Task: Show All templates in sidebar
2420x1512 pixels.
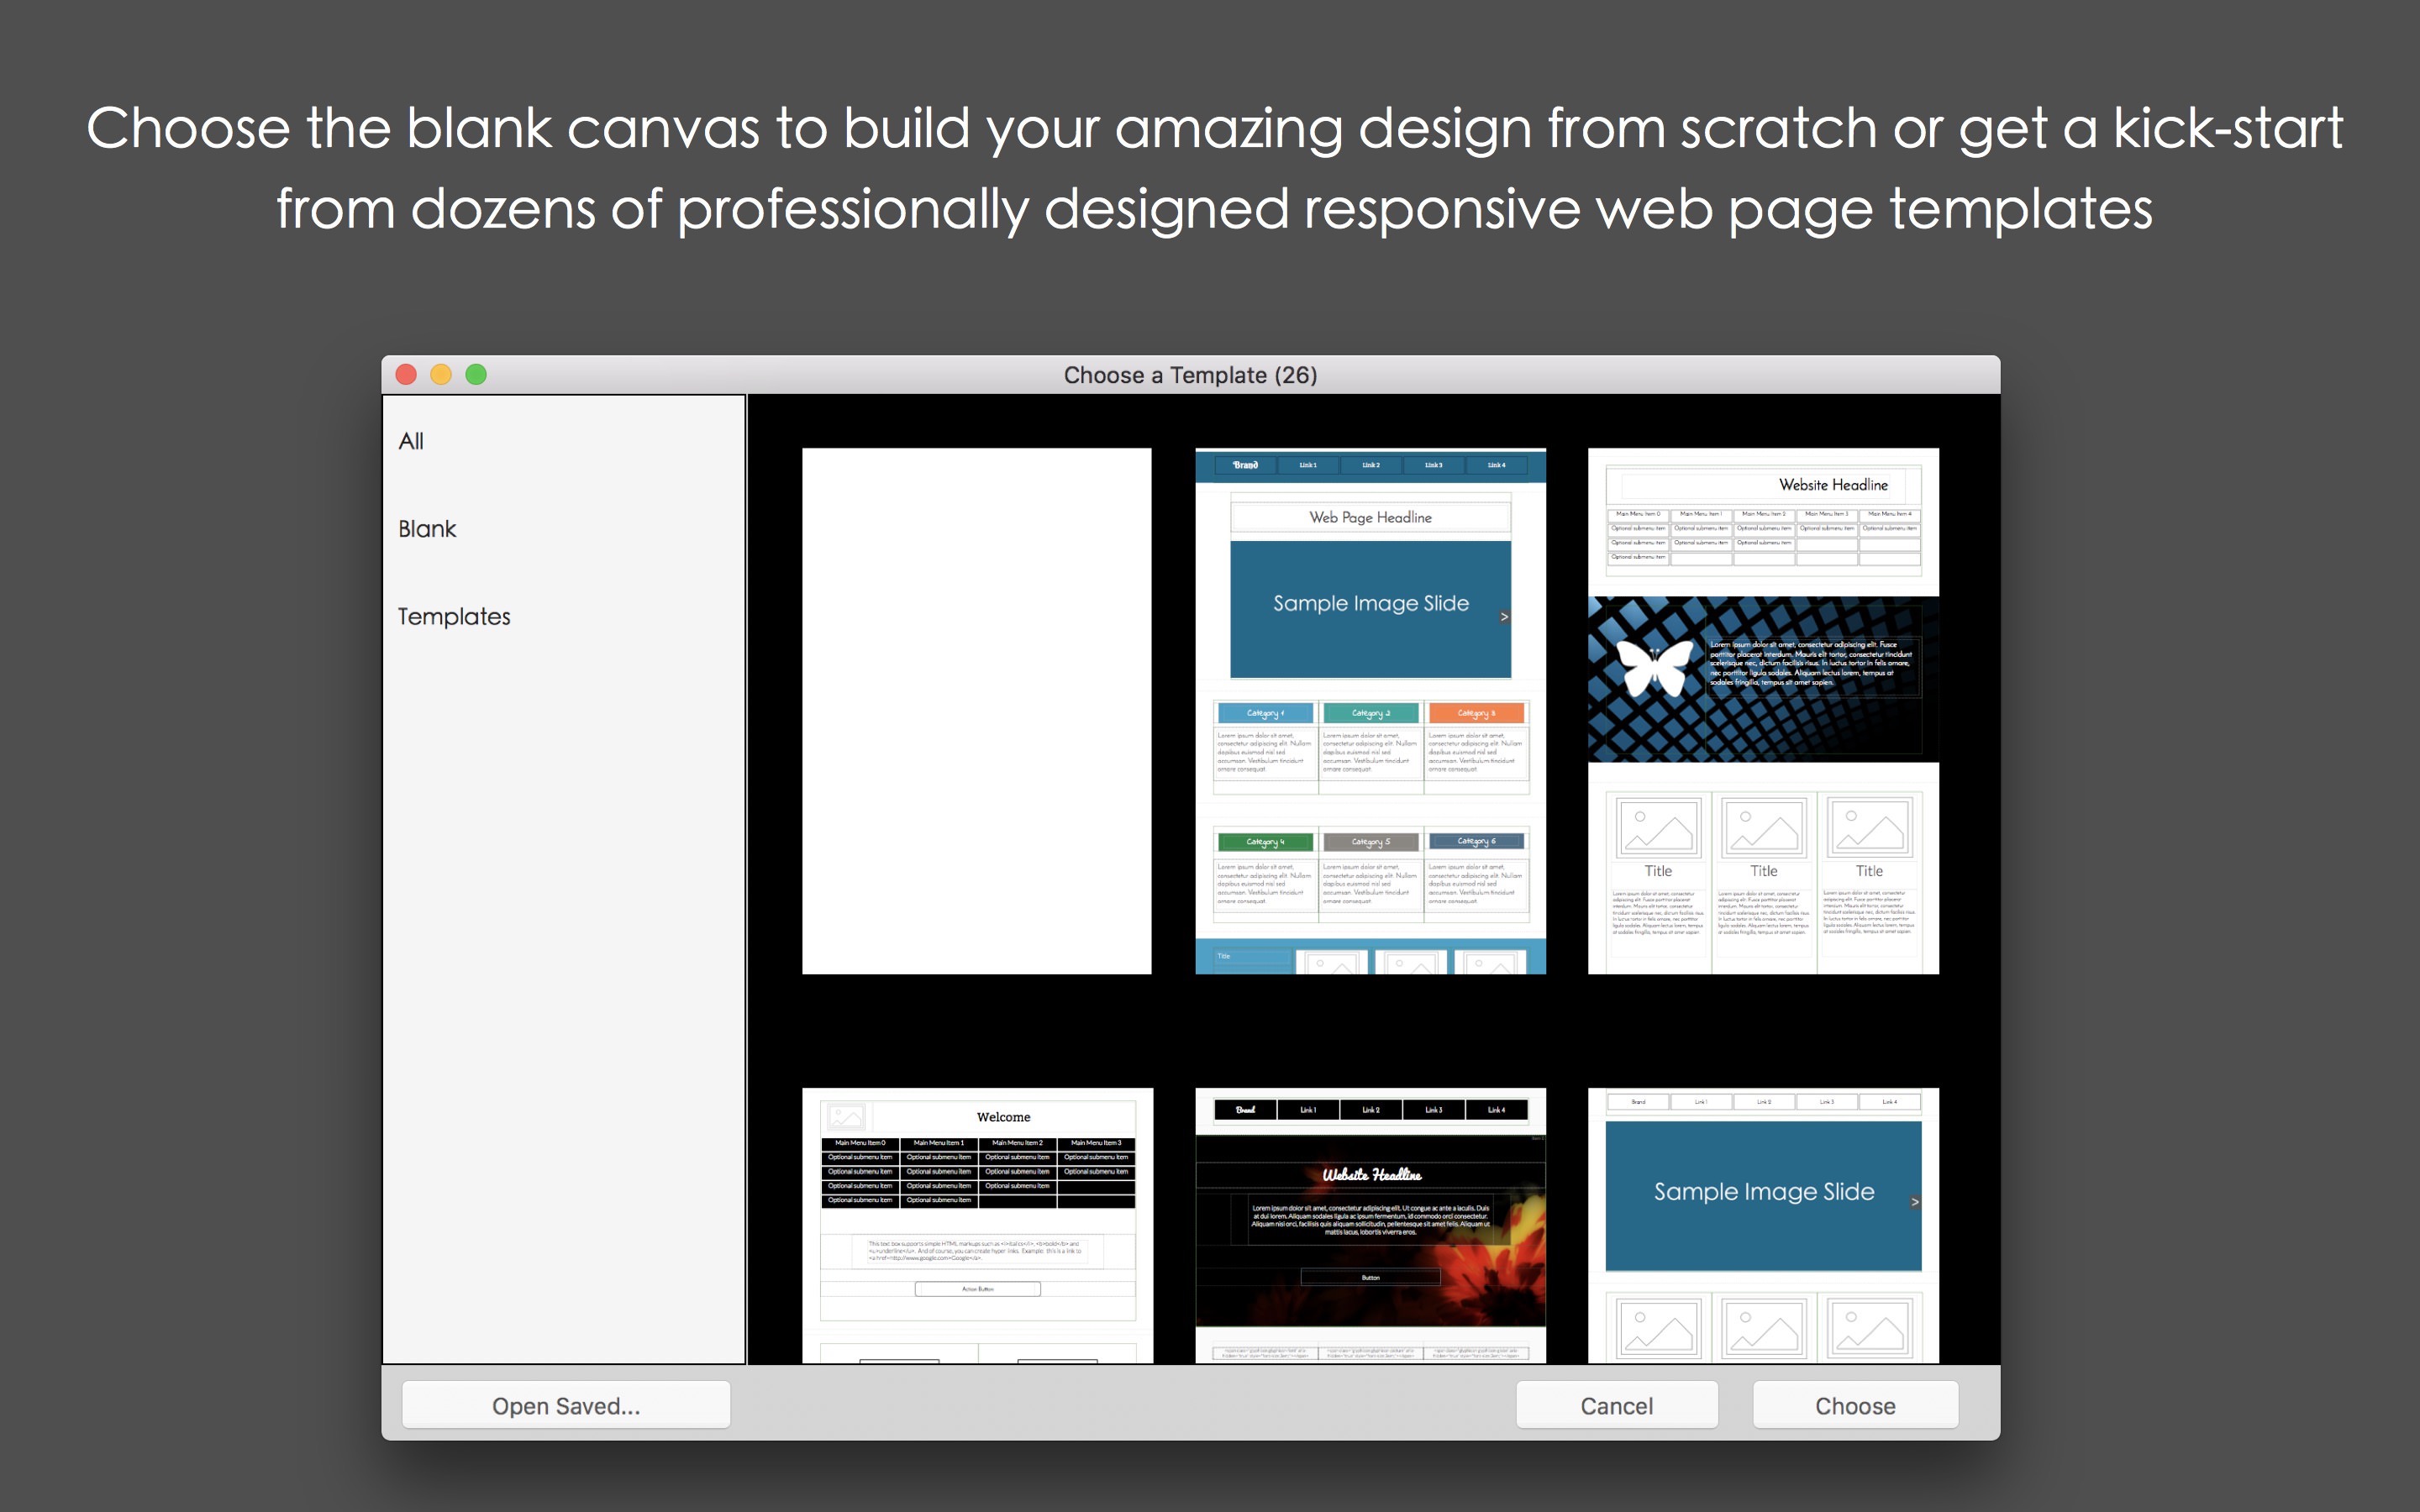Action: point(411,441)
